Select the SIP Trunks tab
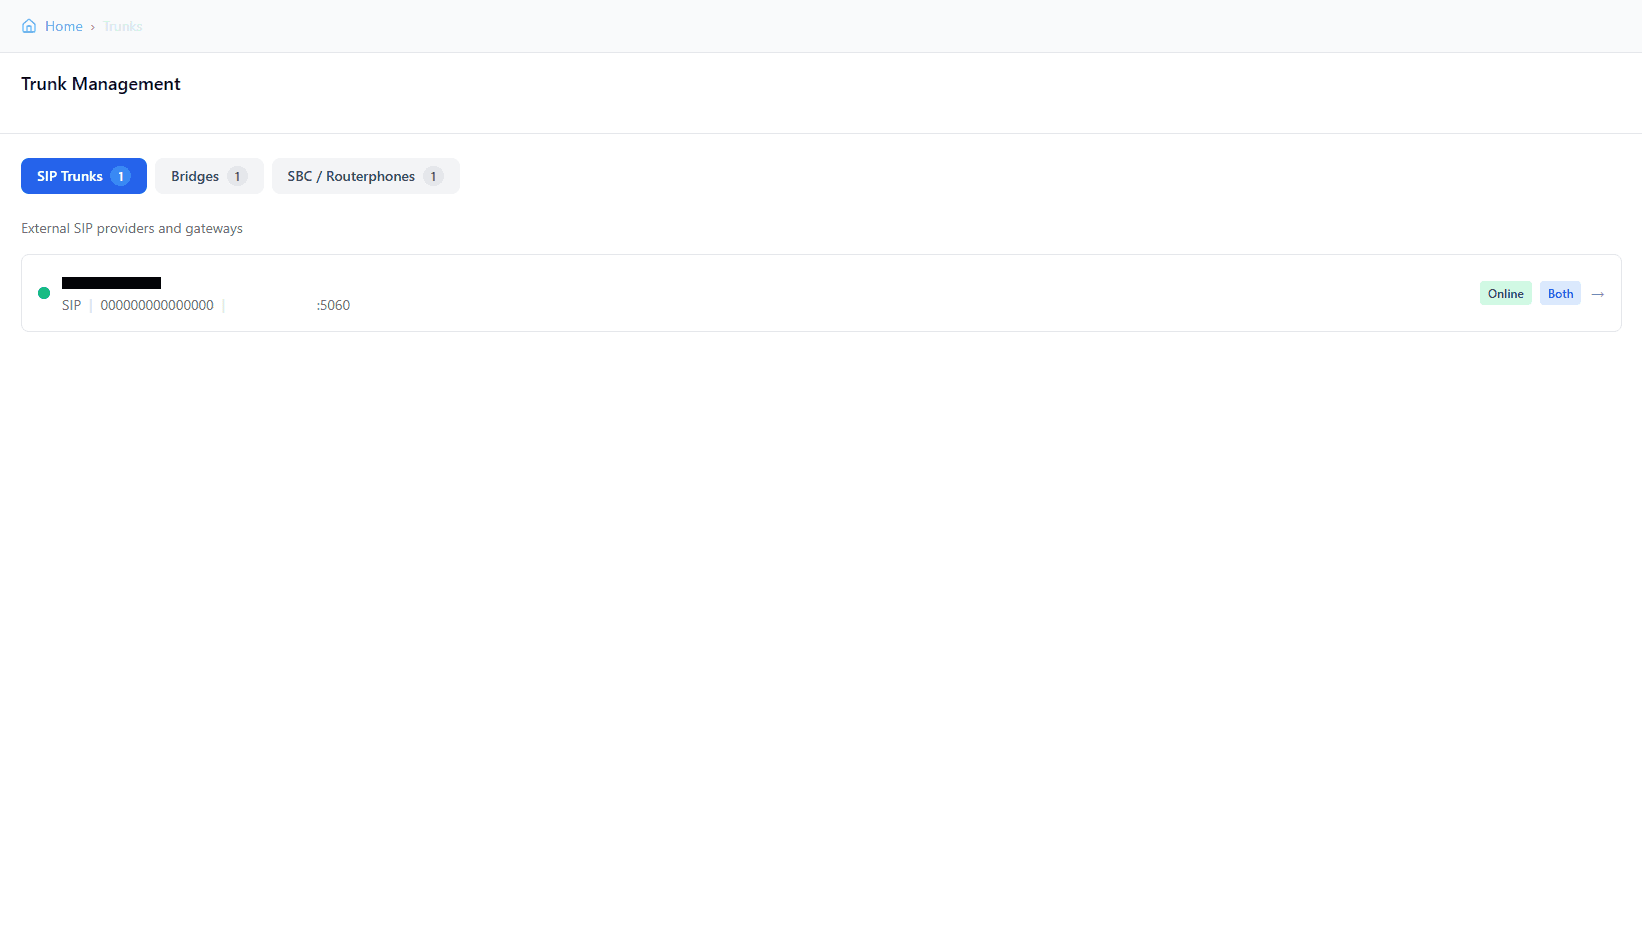The image size is (1642, 945). [x=84, y=176]
